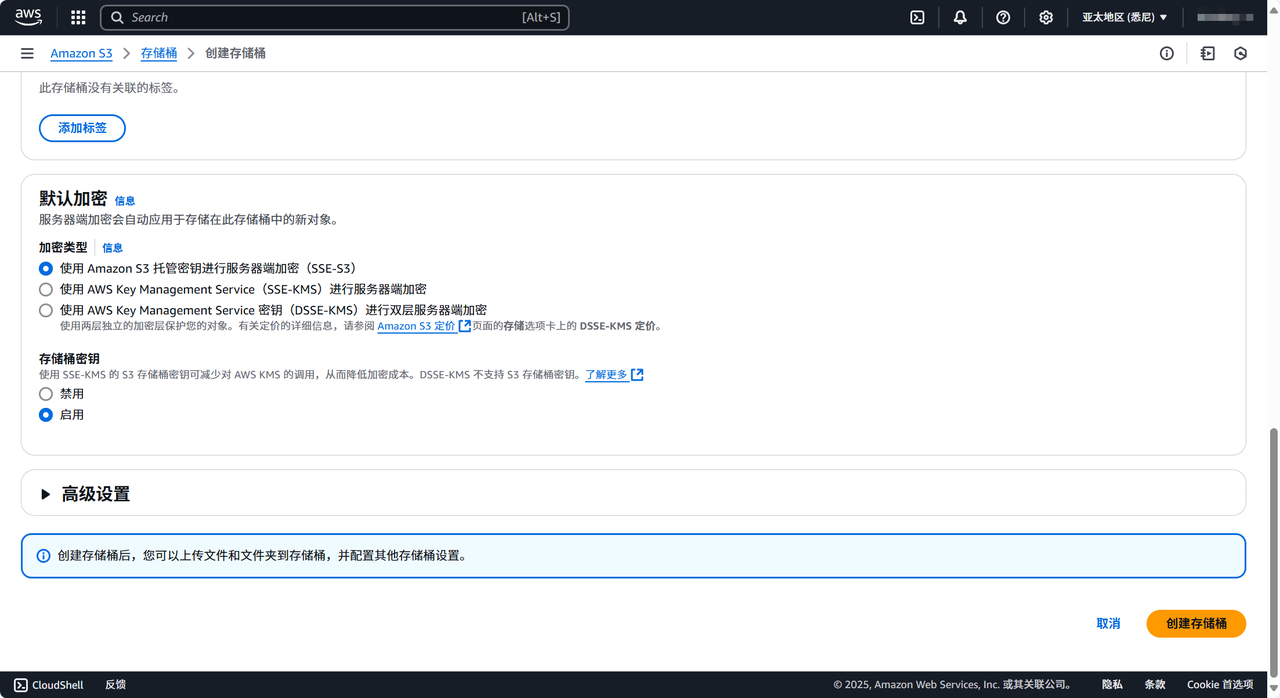Image resolution: width=1280 pixels, height=698 pixels.
Task: Click 添加标签 button
Action: point(82,128)
